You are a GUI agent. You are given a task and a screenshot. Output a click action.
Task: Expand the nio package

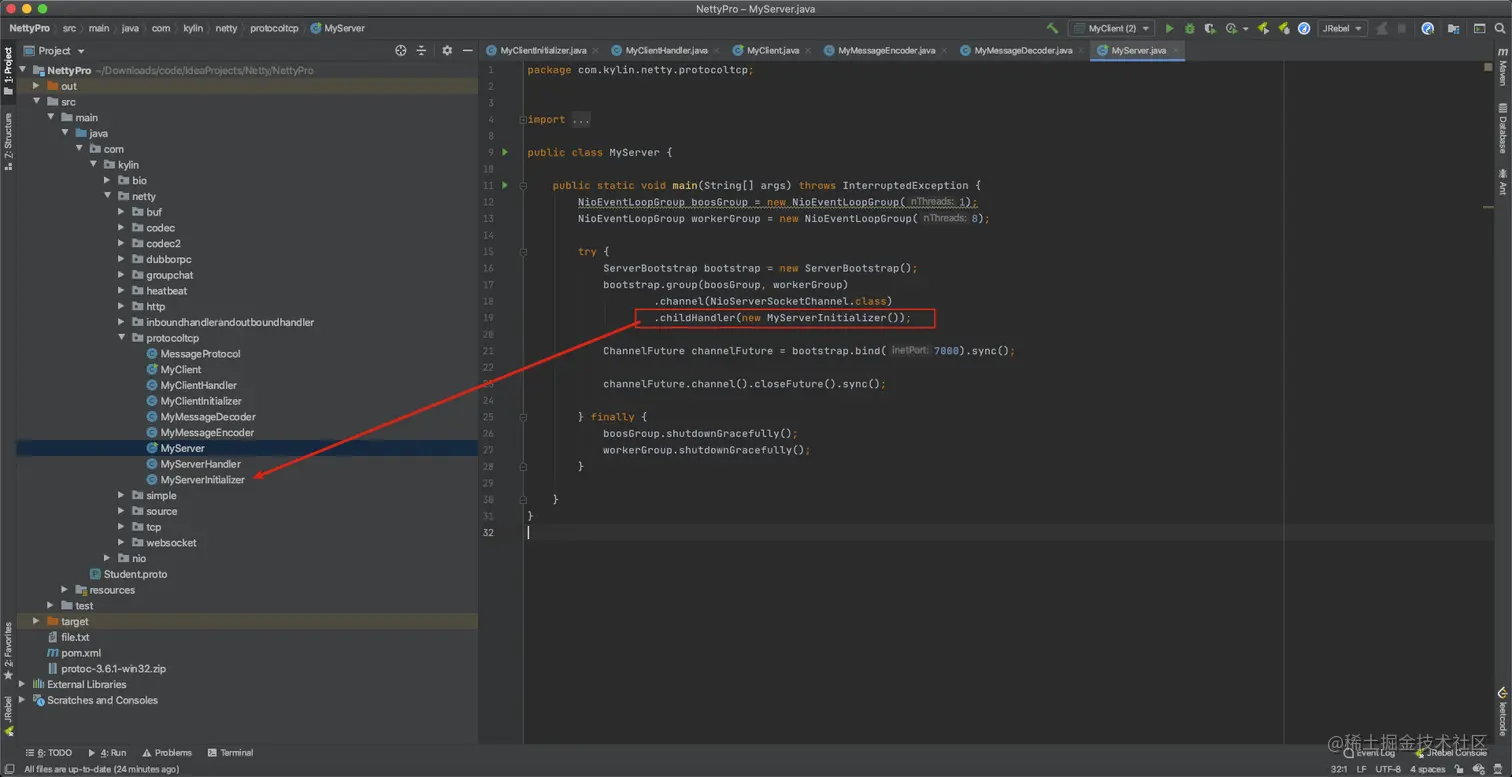pyautogui.click(x=108, y=558)
